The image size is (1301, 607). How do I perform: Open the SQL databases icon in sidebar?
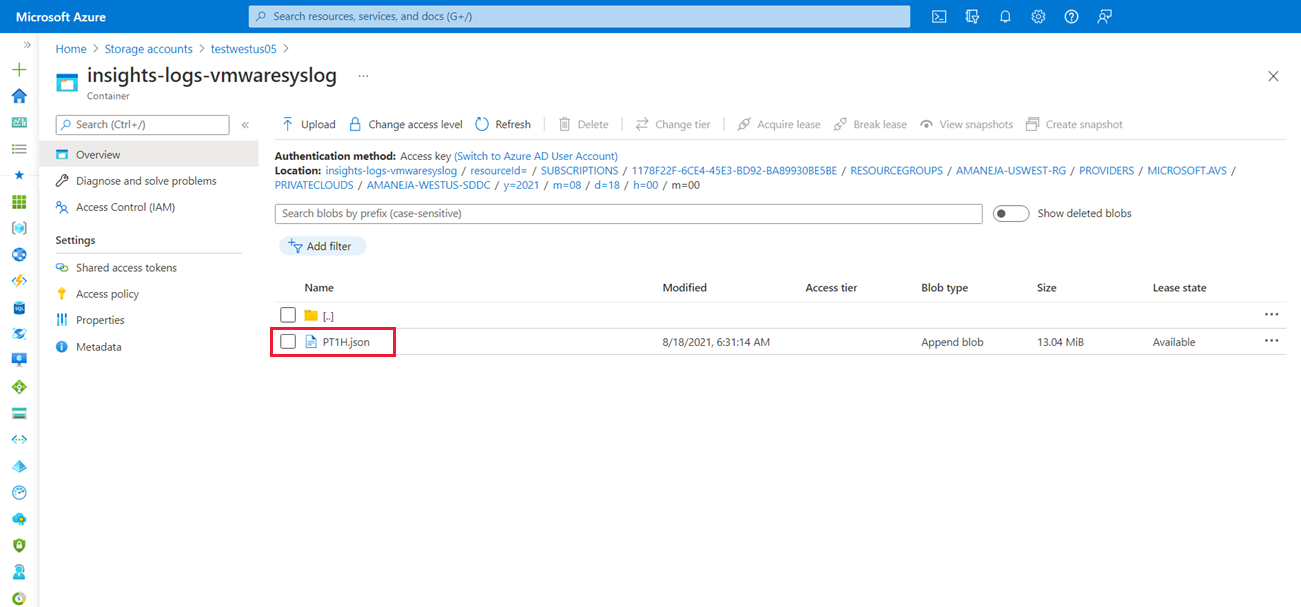pyautogui.click(x=19, y=308)
